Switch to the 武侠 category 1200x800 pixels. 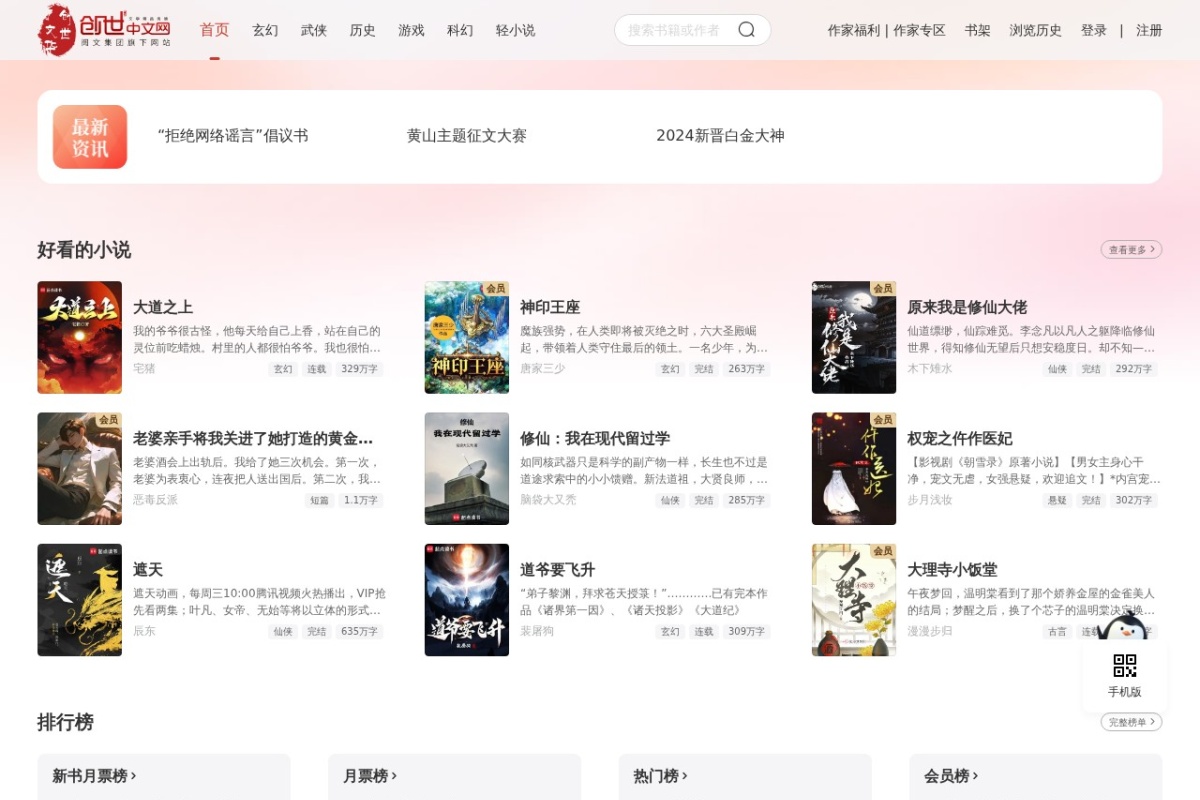(314, 30)
